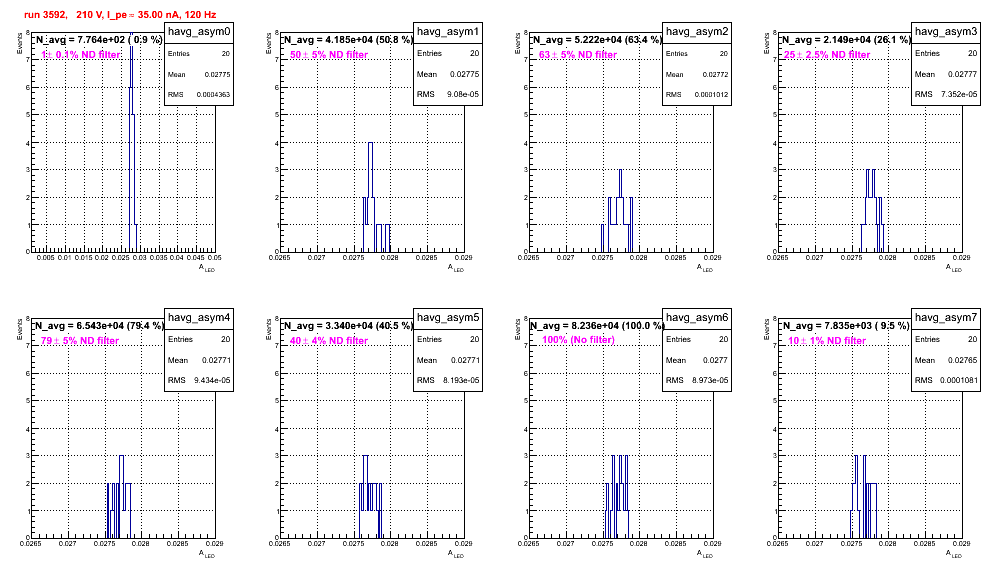Click the histogram bars in the havg_asym6 plot
This screenshot has width=996, height=572.
pyautogui.click(x=617, y=496)
